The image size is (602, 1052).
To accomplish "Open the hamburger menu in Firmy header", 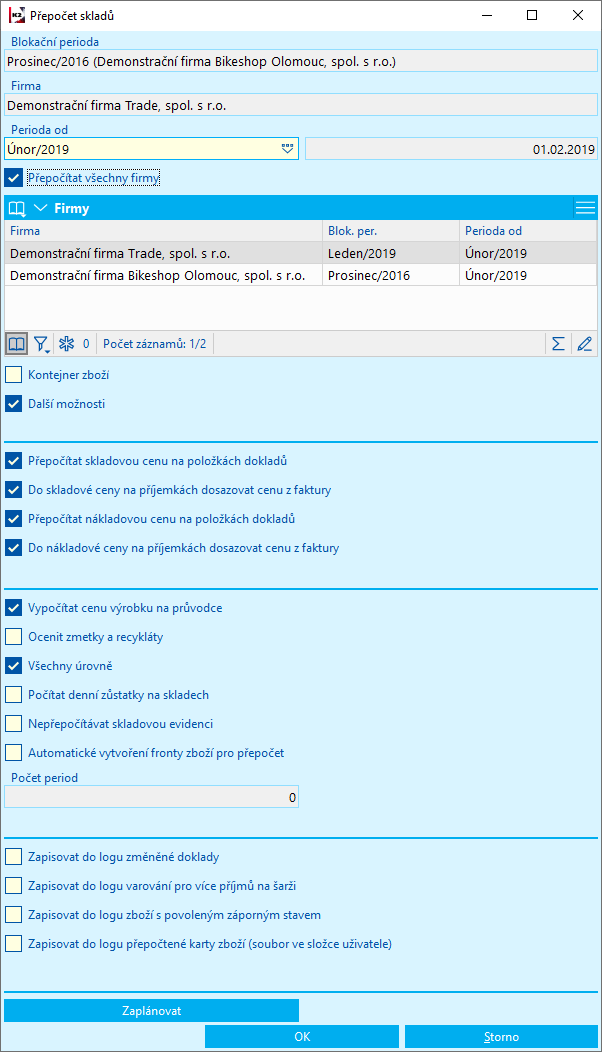I will [x=585, y=209].
